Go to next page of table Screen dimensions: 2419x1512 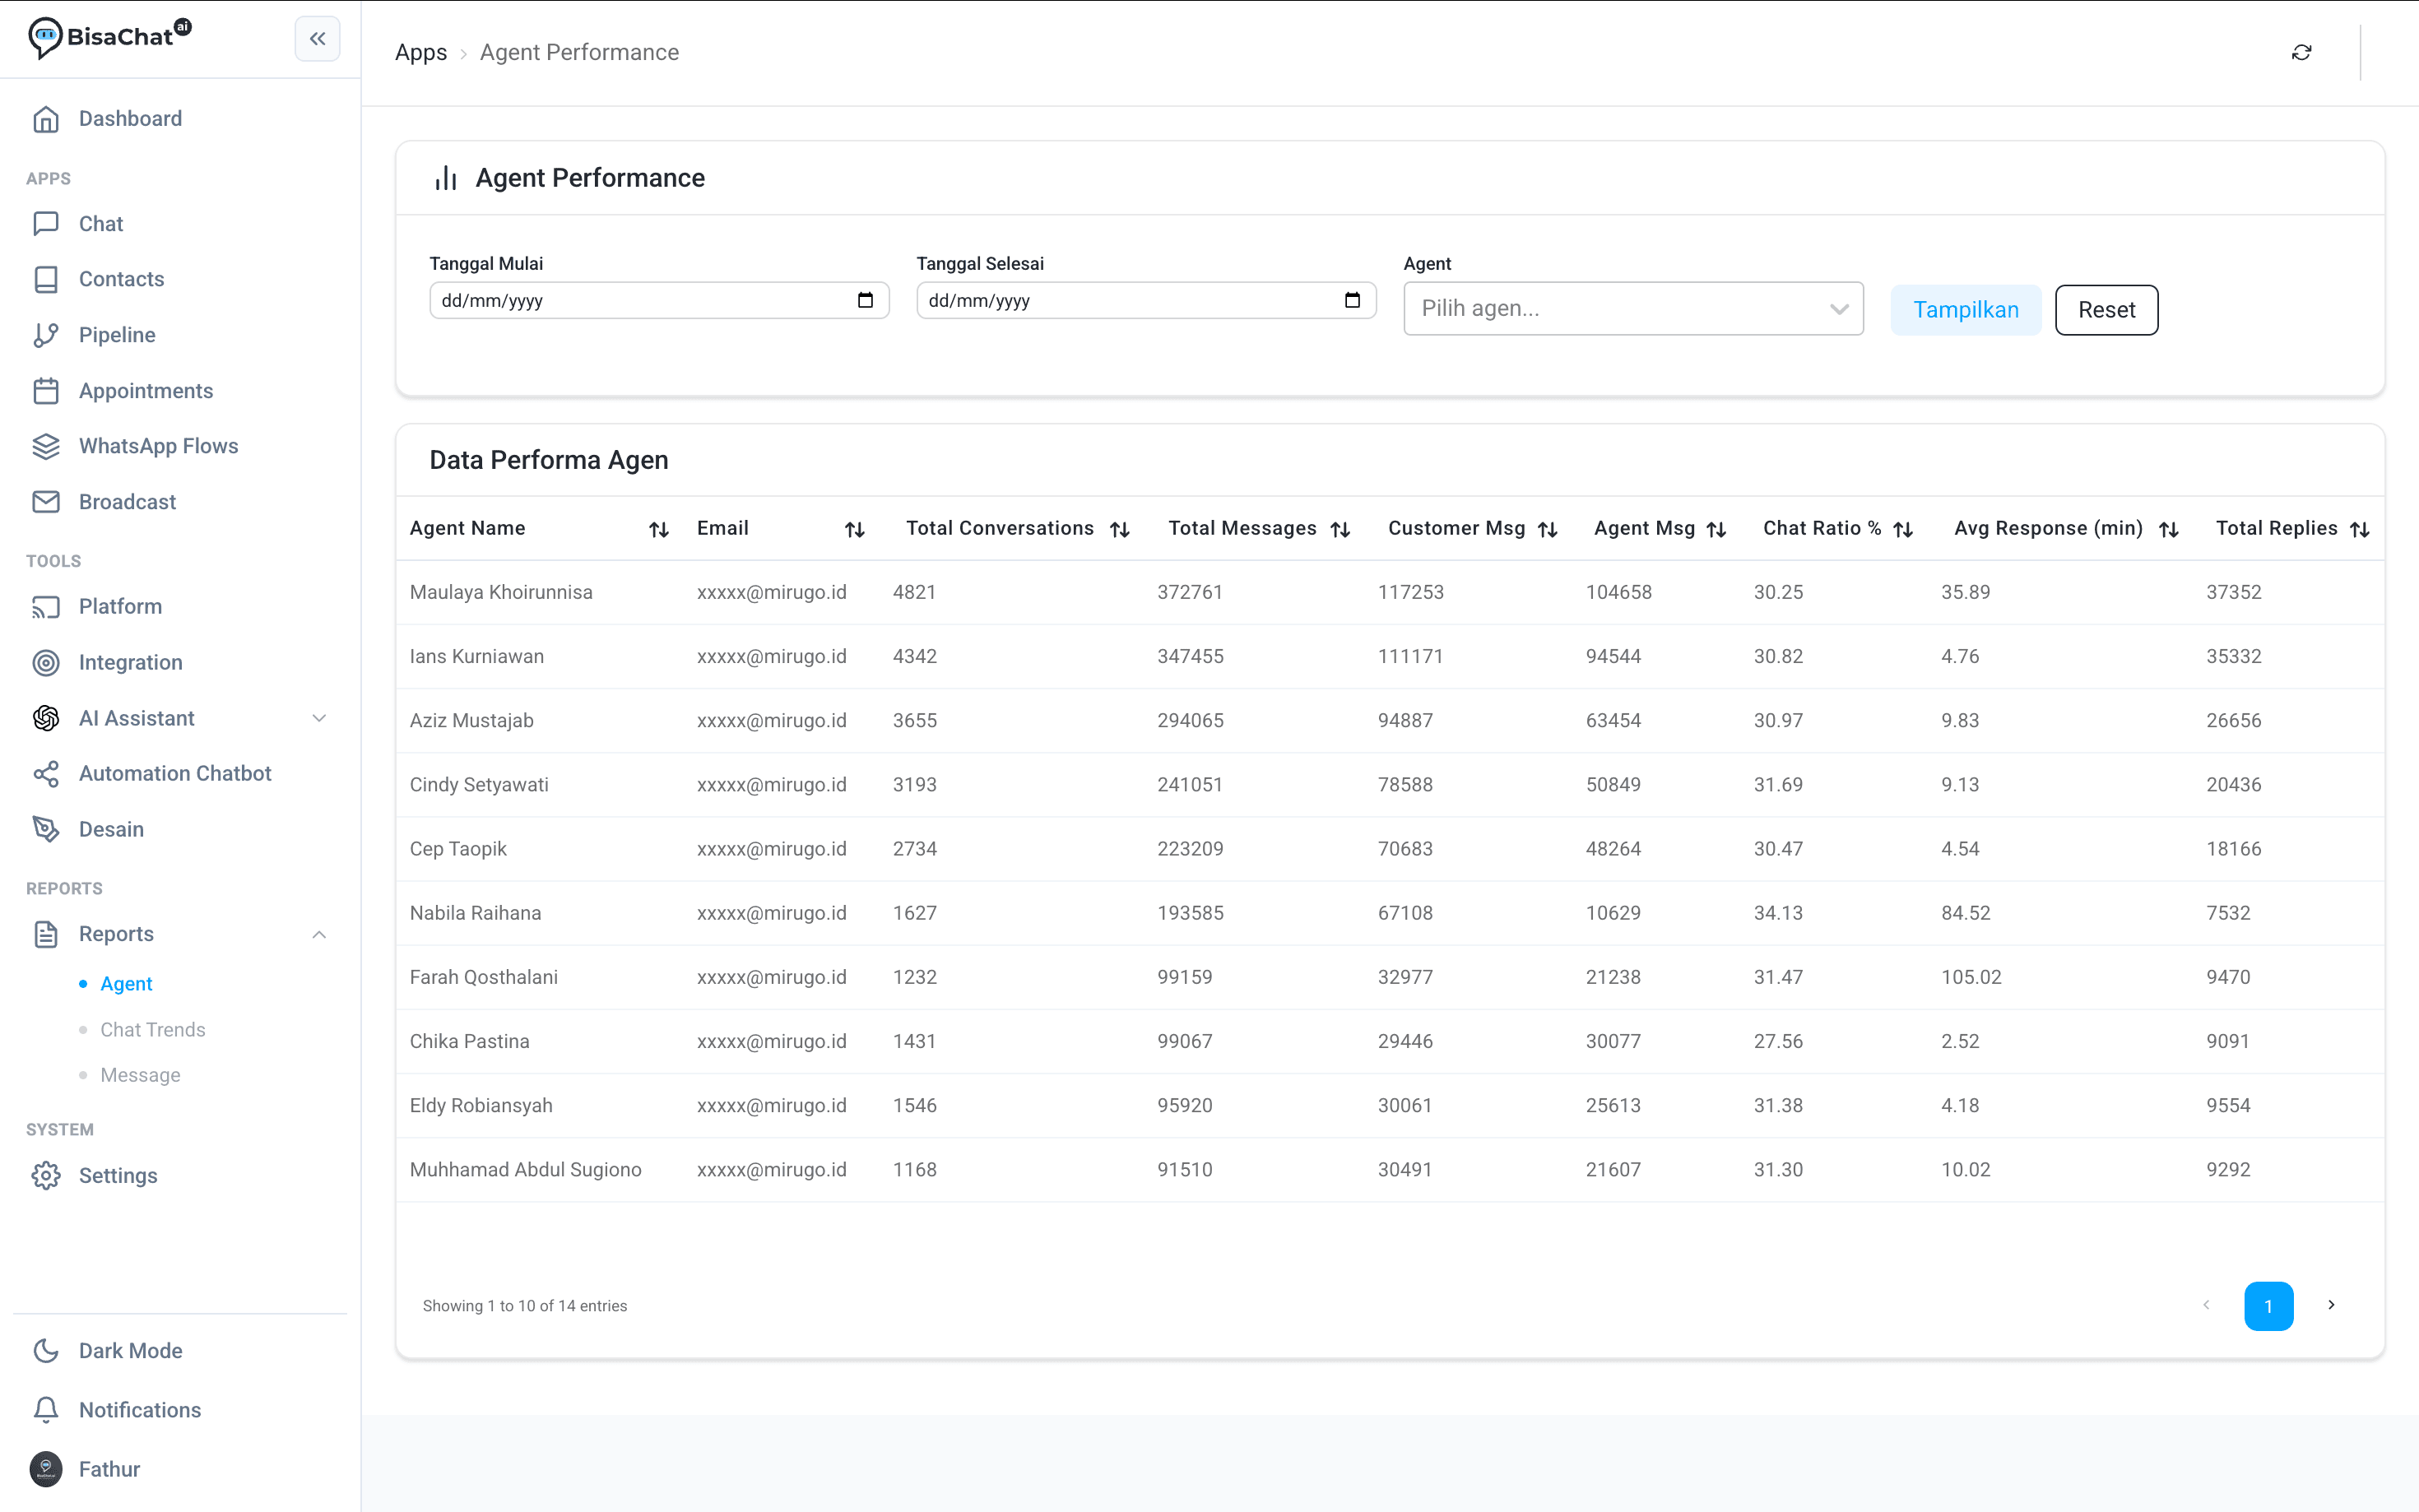pyautogui.click(x=2331, y=1305)
